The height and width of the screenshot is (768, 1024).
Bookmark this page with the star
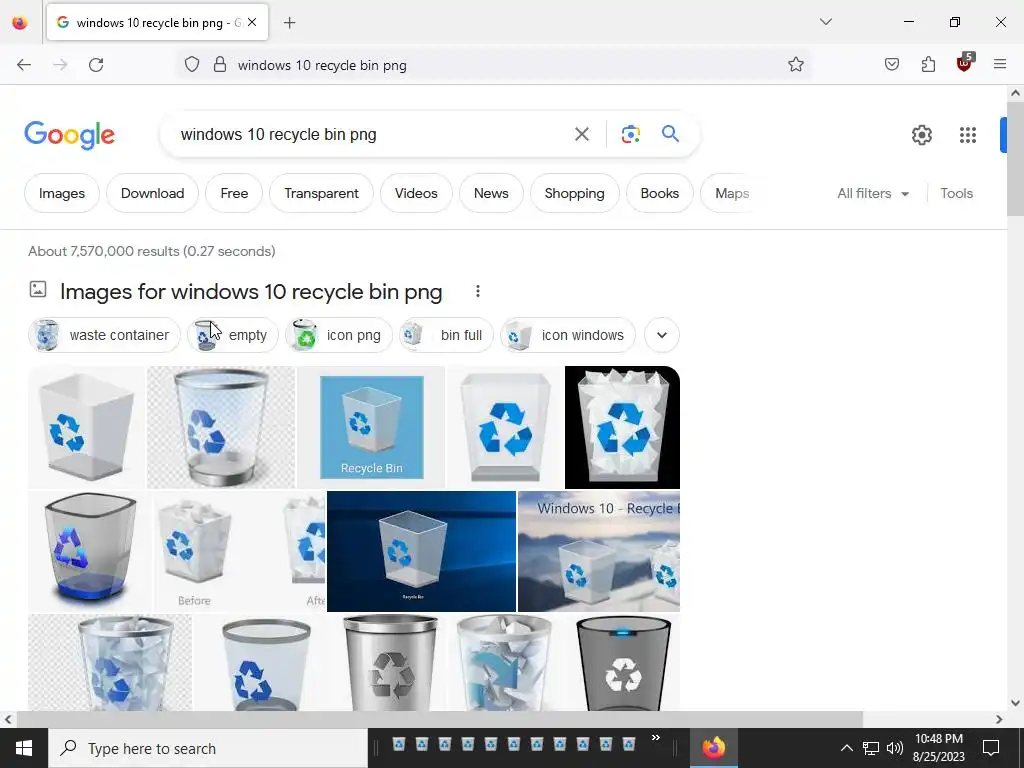pyautogui.click(x=795, y=64)
